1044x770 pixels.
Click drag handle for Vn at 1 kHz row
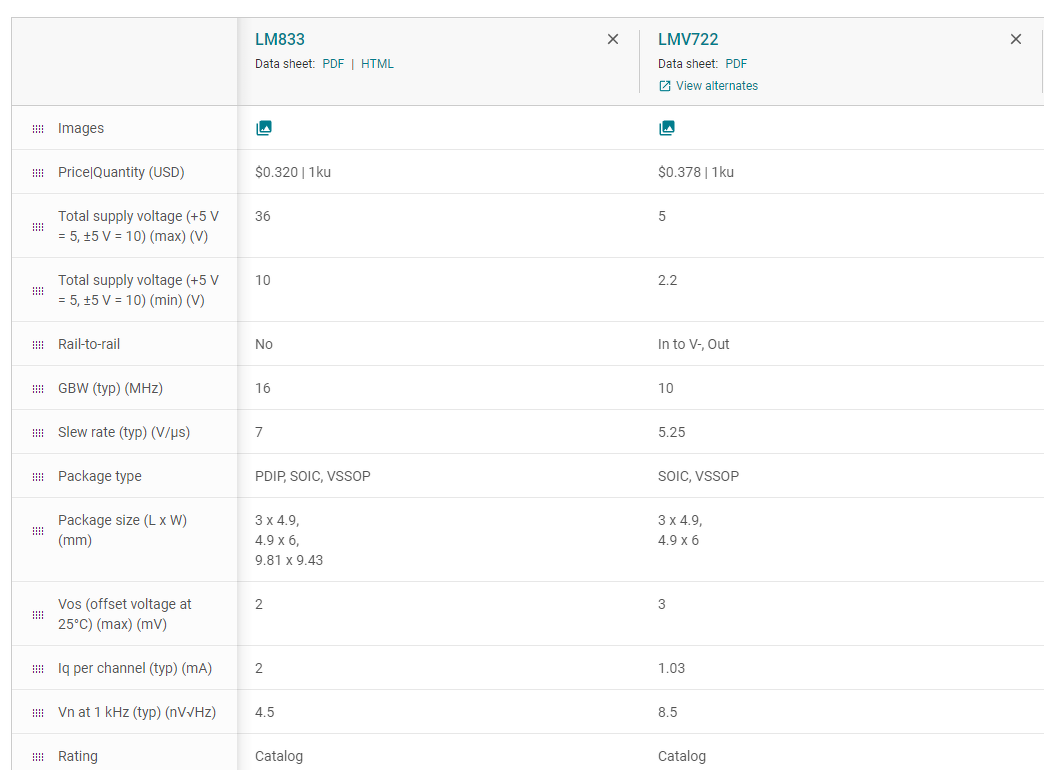pyautogui.click(x=38, y=712)
